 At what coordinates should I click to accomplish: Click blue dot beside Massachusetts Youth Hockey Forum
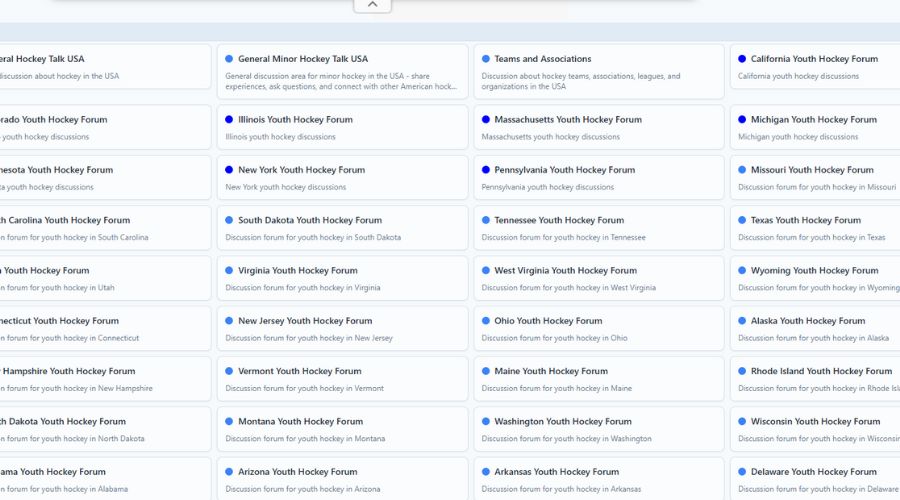(486, 119)
